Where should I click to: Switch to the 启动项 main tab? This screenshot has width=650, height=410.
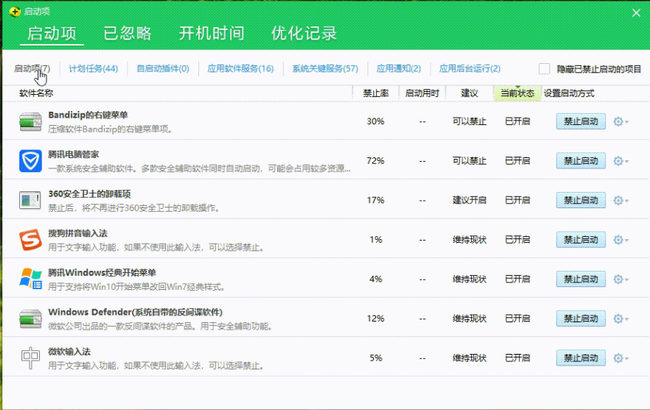52,33
